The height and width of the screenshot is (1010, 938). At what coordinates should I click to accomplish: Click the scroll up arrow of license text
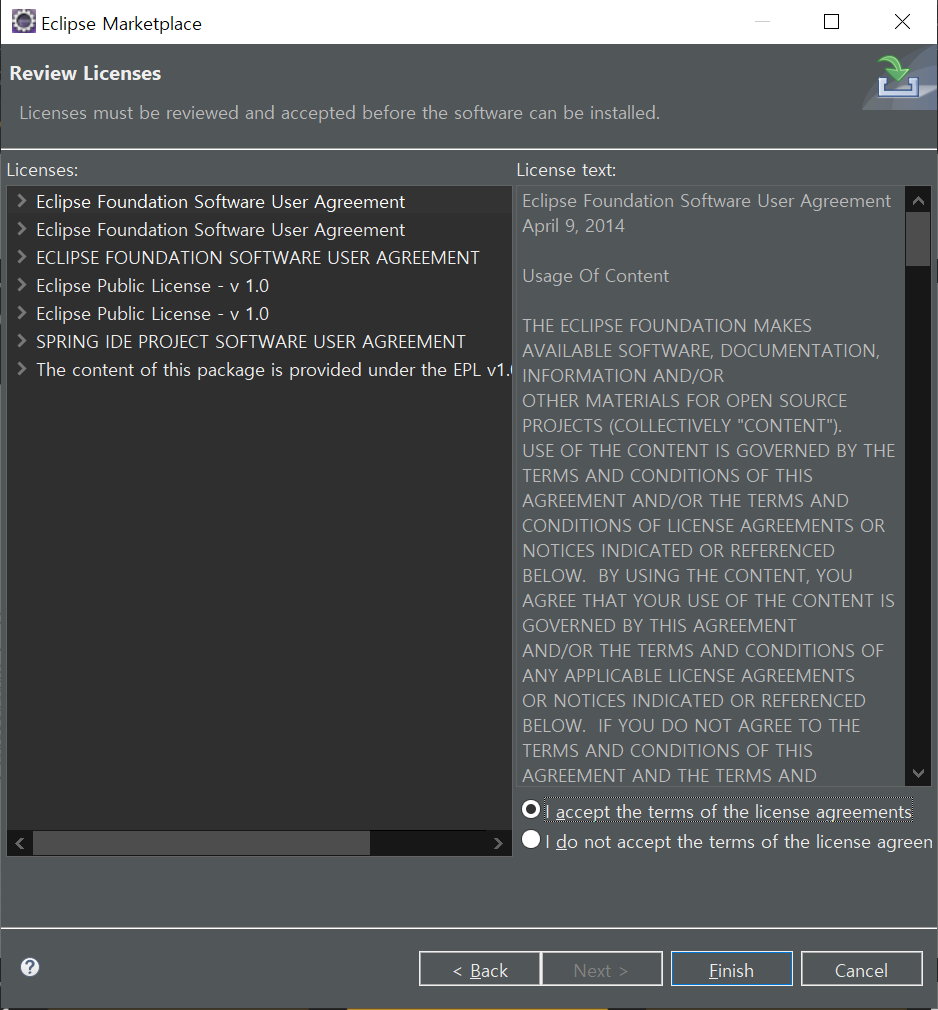click(918, 200)
